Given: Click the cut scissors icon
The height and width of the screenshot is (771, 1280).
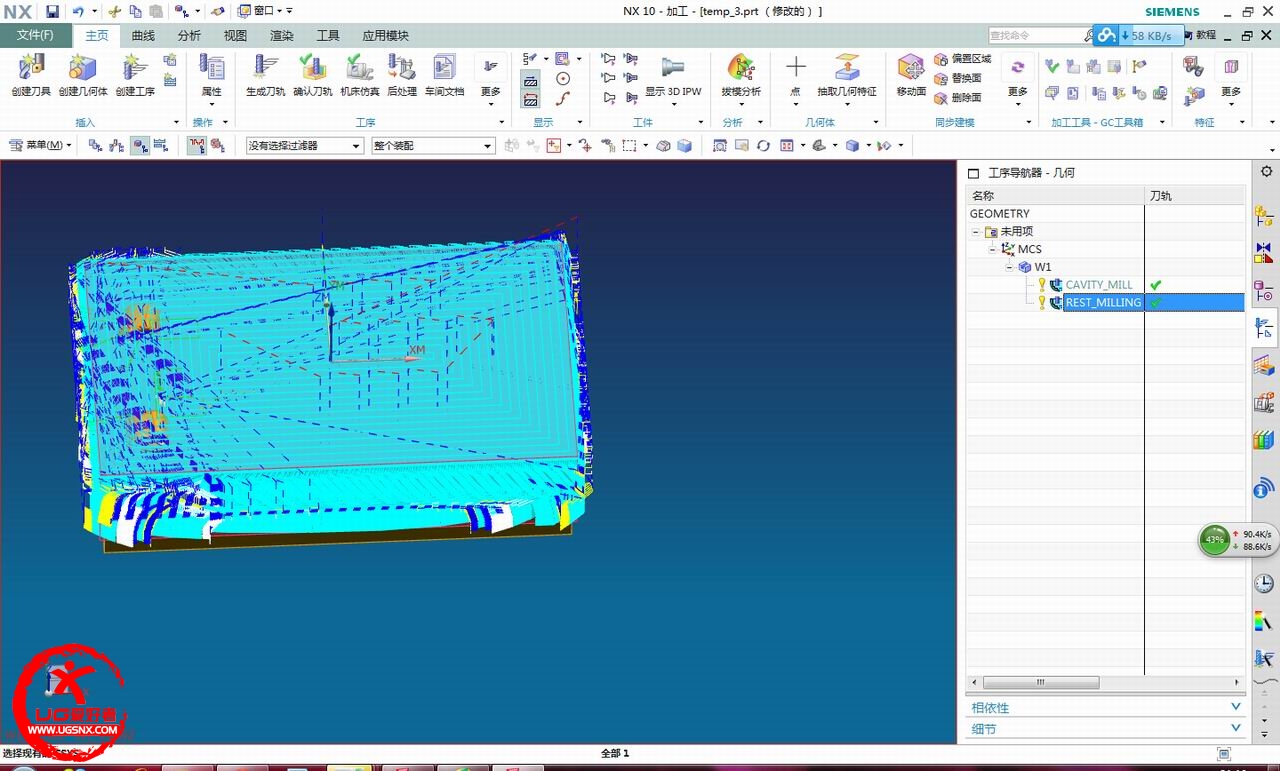Looking at the screenshot, I should pyautogui.click(x=114, y=11).
